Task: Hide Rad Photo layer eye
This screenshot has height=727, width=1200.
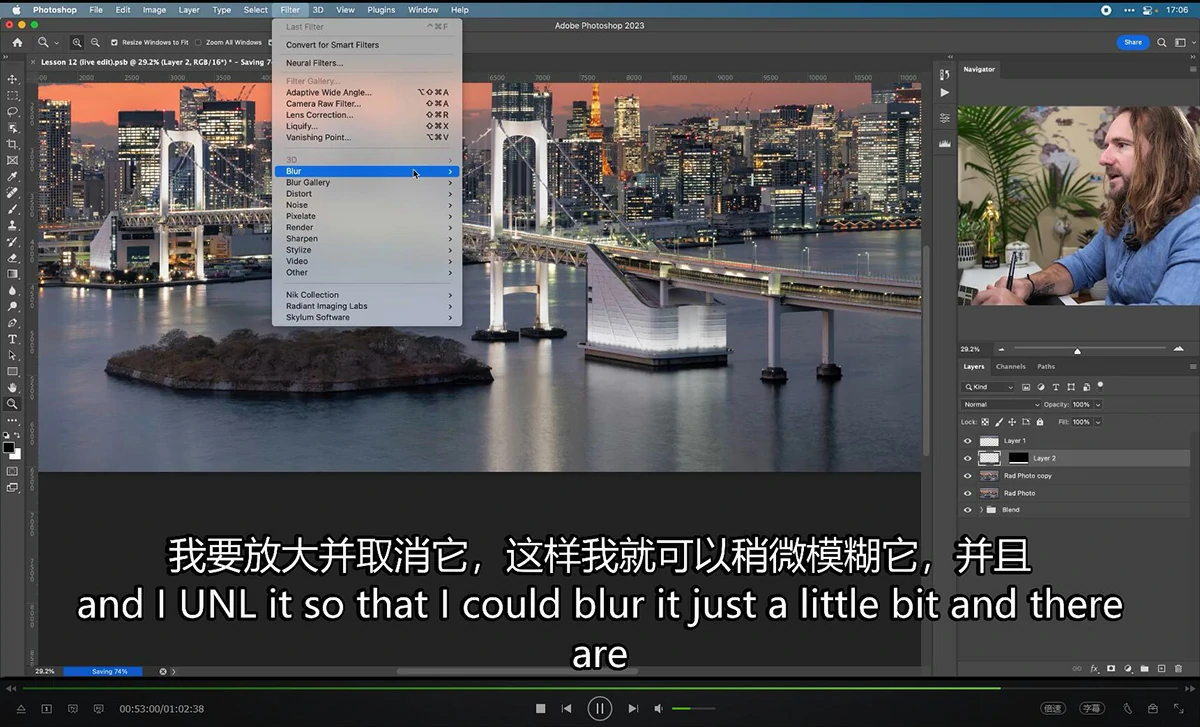Action: [x=967, y=493]
